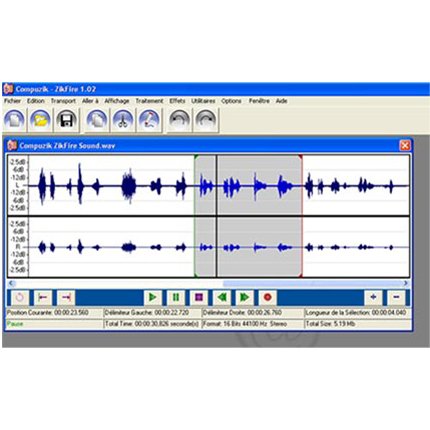
Task: Click the Open folder toolbar icon
Action: tap(40, 120)
